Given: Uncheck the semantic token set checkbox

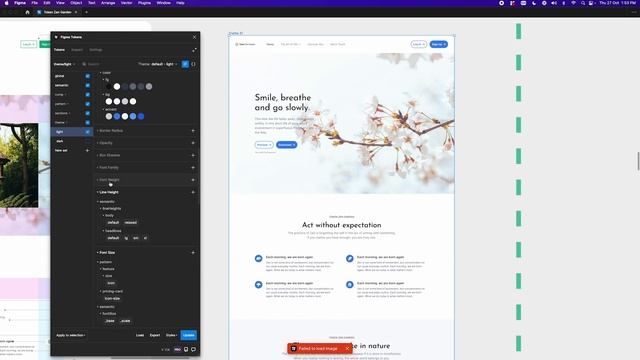Looking at the screenshot, I should click(87, 85).
